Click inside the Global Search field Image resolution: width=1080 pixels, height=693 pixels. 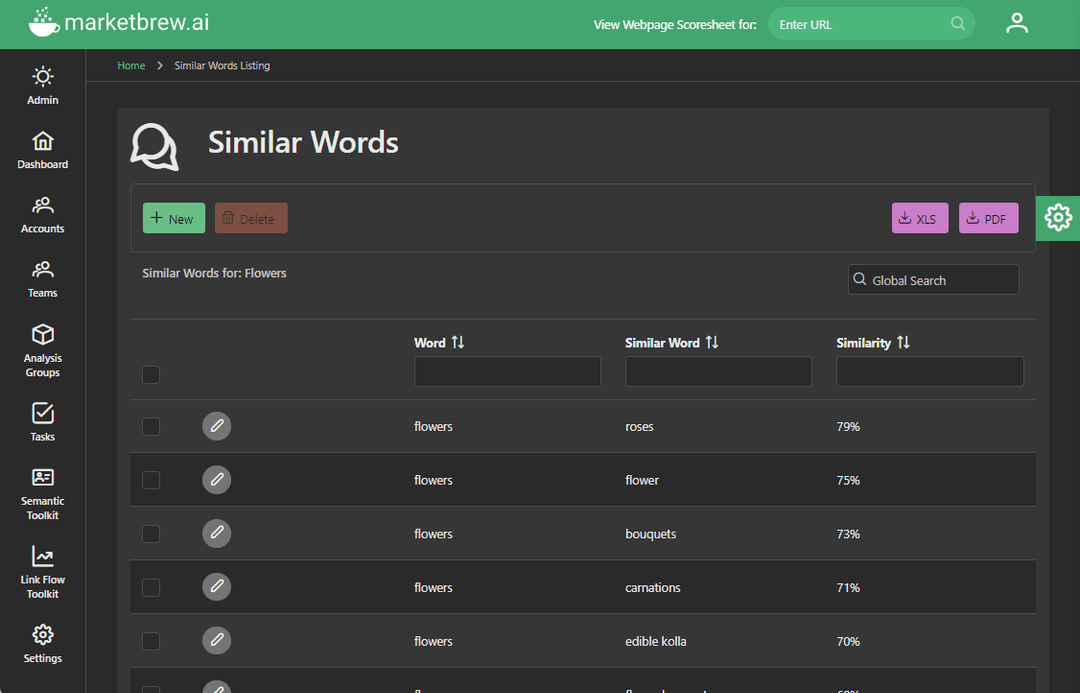point(932,279)
